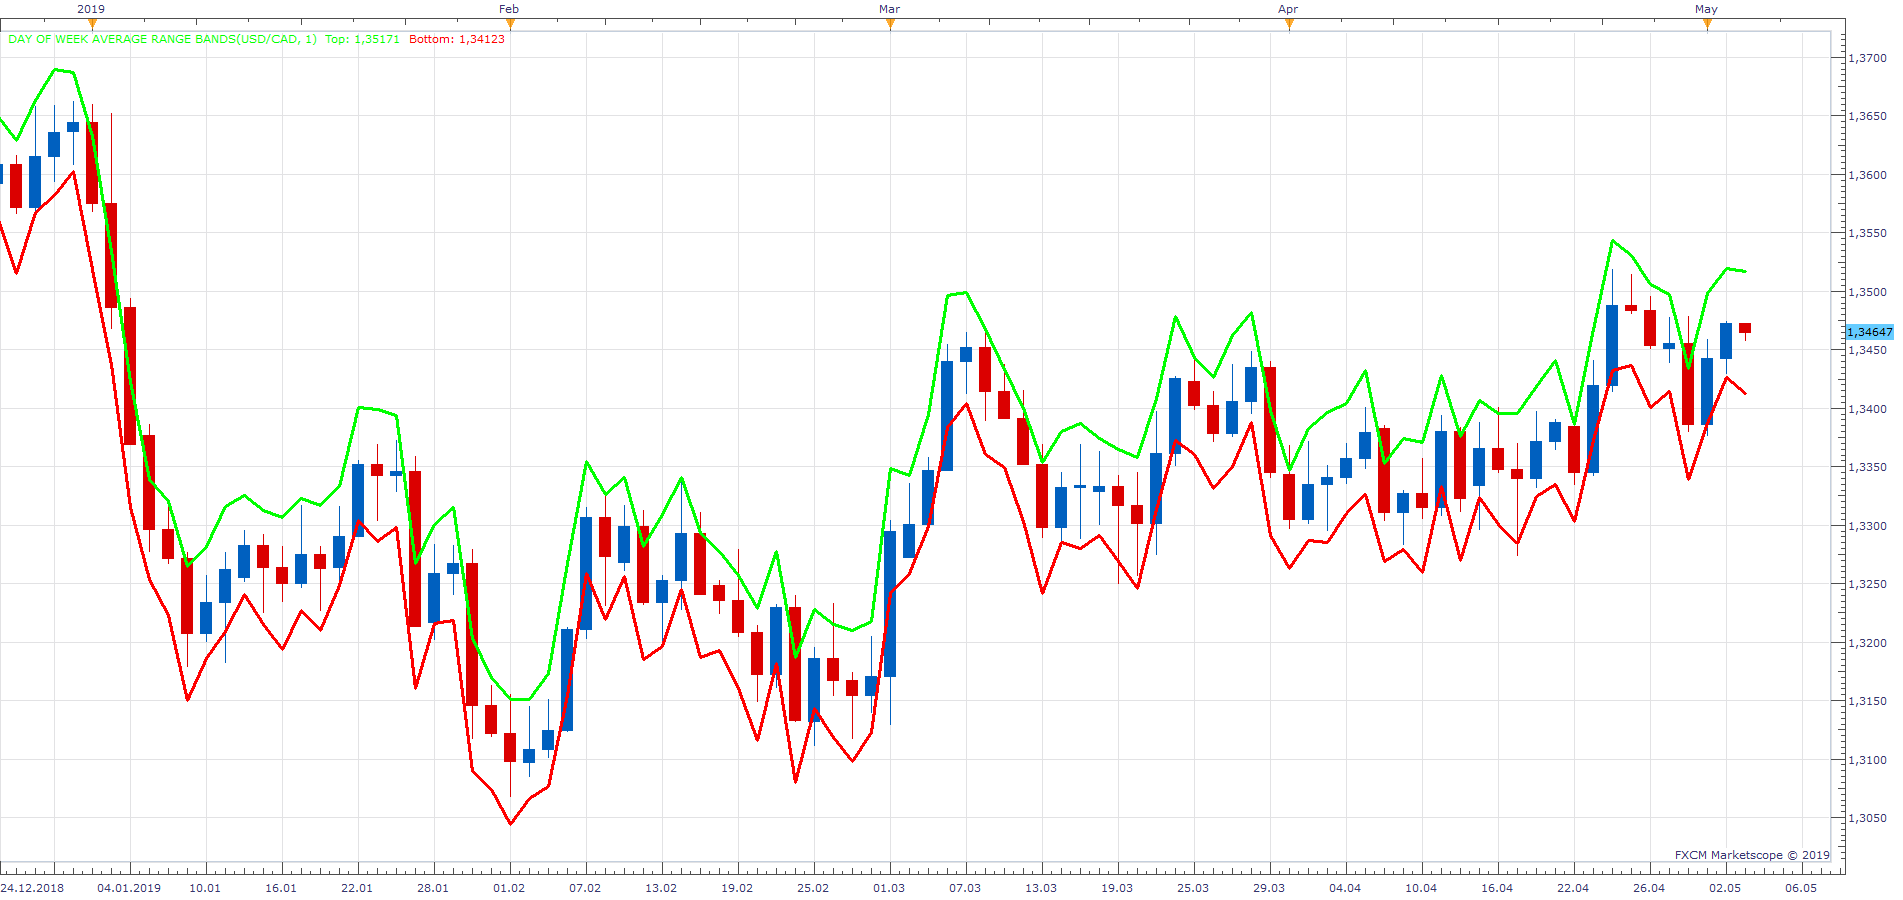Click the 16.04 date axis label
Screen dimensions: 1903x900
point(1497,888)
